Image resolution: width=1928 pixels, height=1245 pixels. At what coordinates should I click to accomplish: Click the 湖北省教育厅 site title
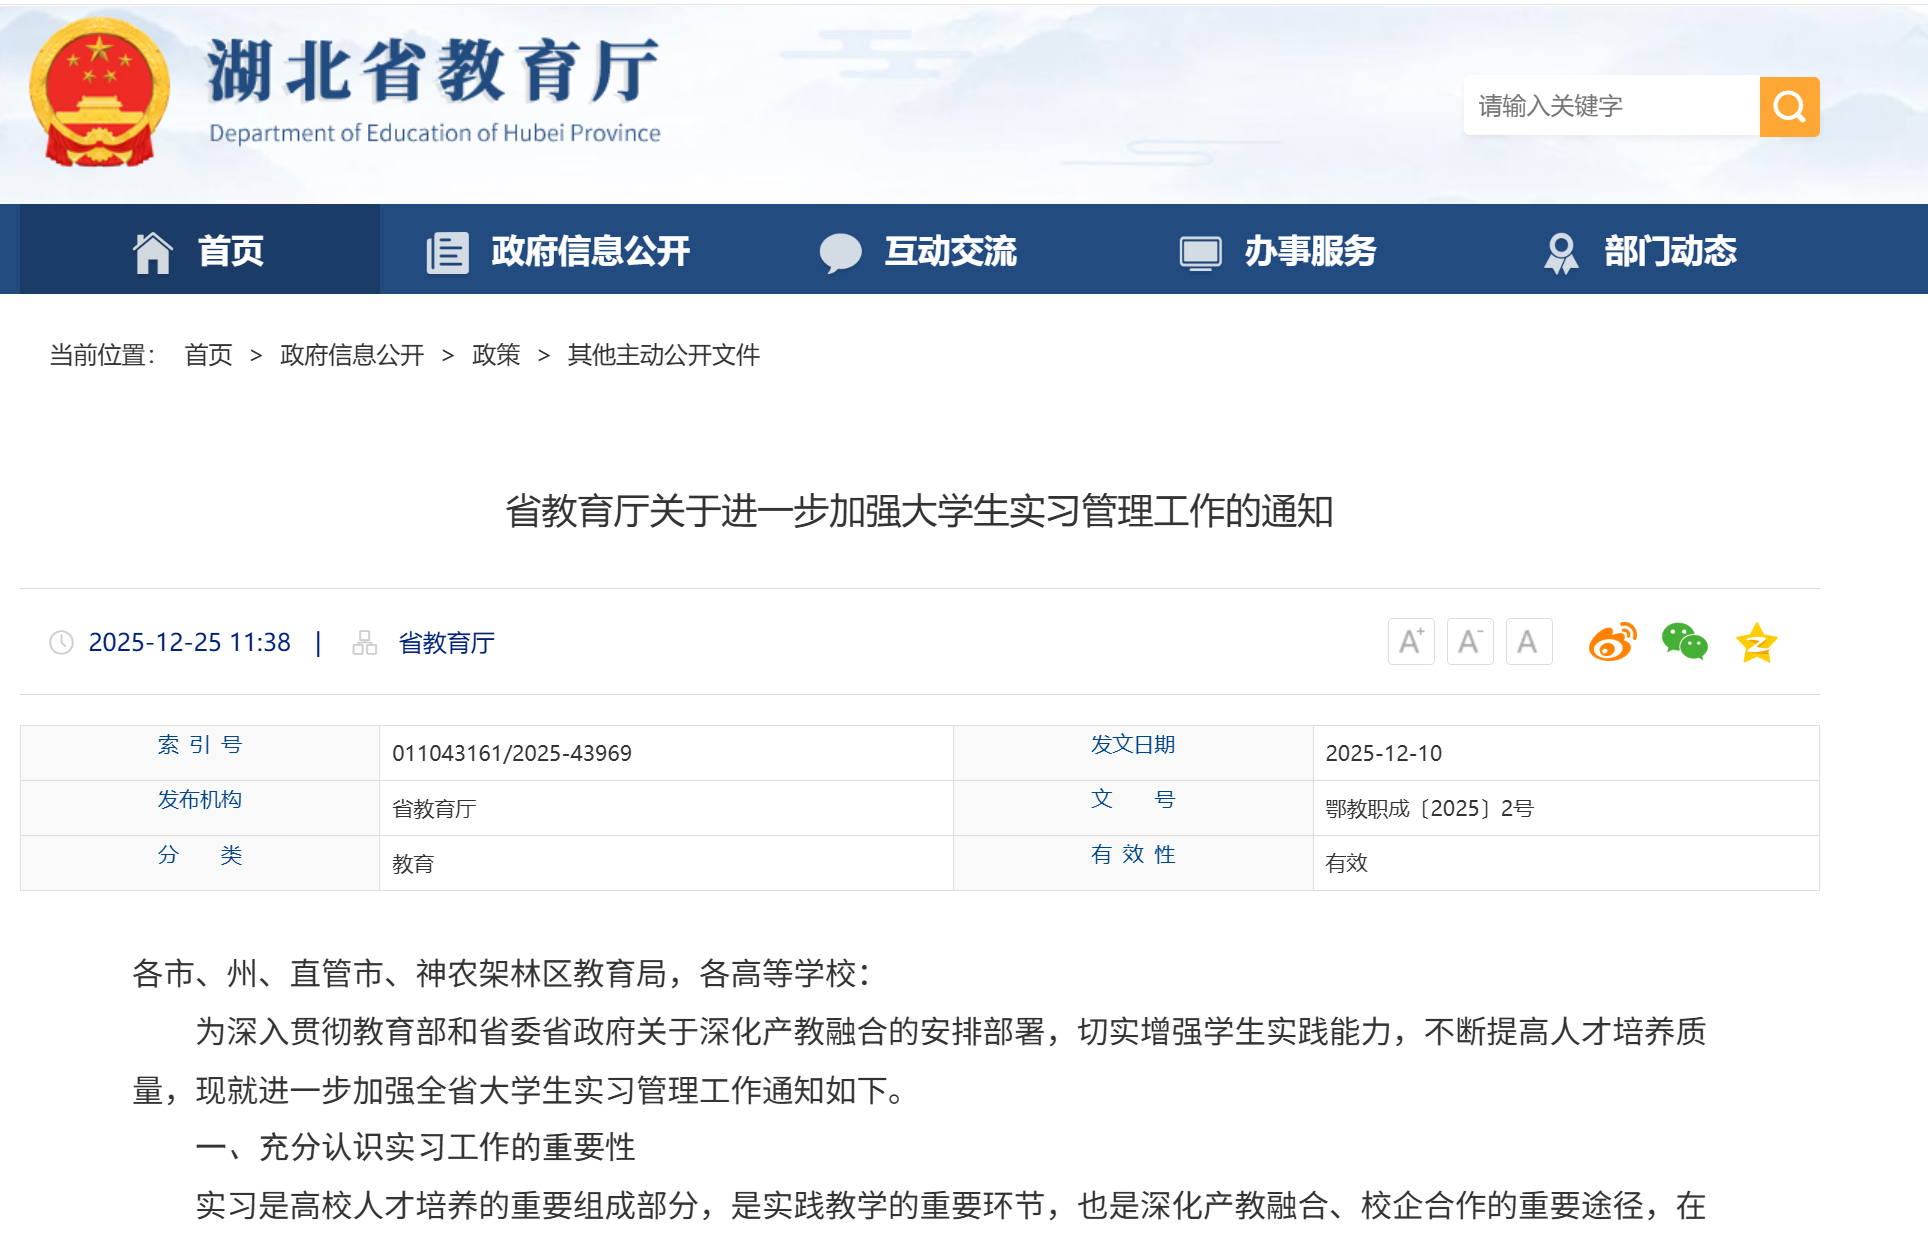[x=433, y=72]
